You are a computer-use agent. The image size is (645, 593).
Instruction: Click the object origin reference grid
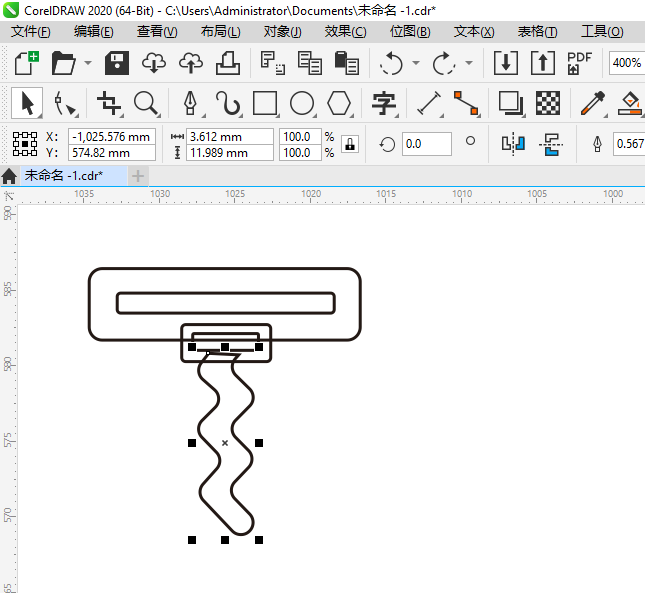[x=25, y=144]
